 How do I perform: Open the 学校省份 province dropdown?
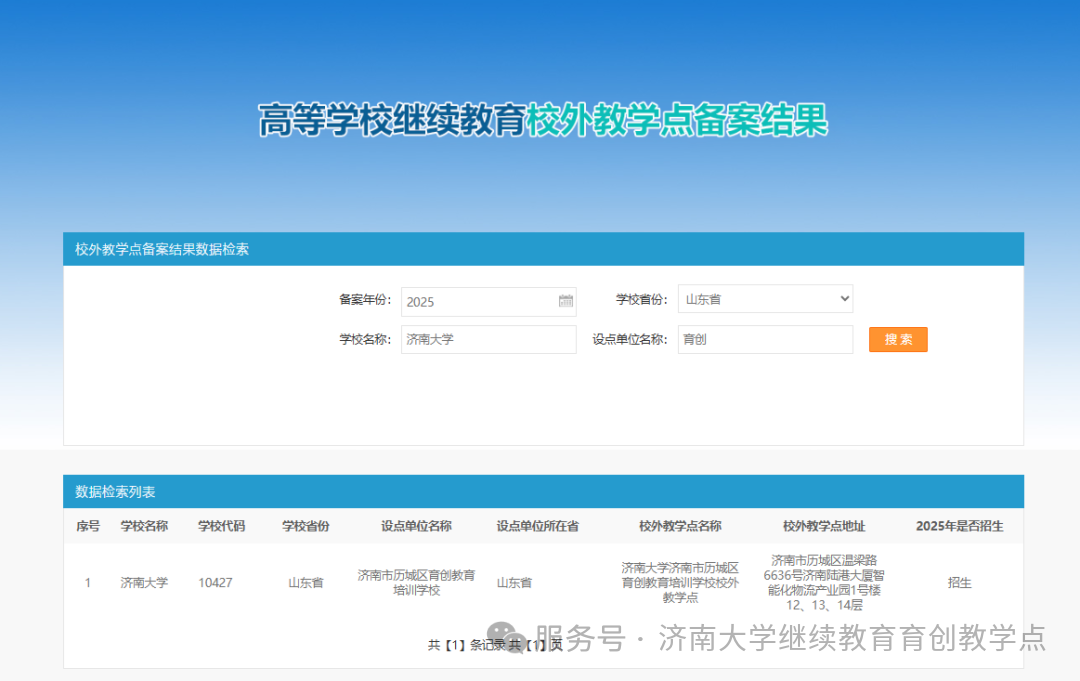[765, 298]
